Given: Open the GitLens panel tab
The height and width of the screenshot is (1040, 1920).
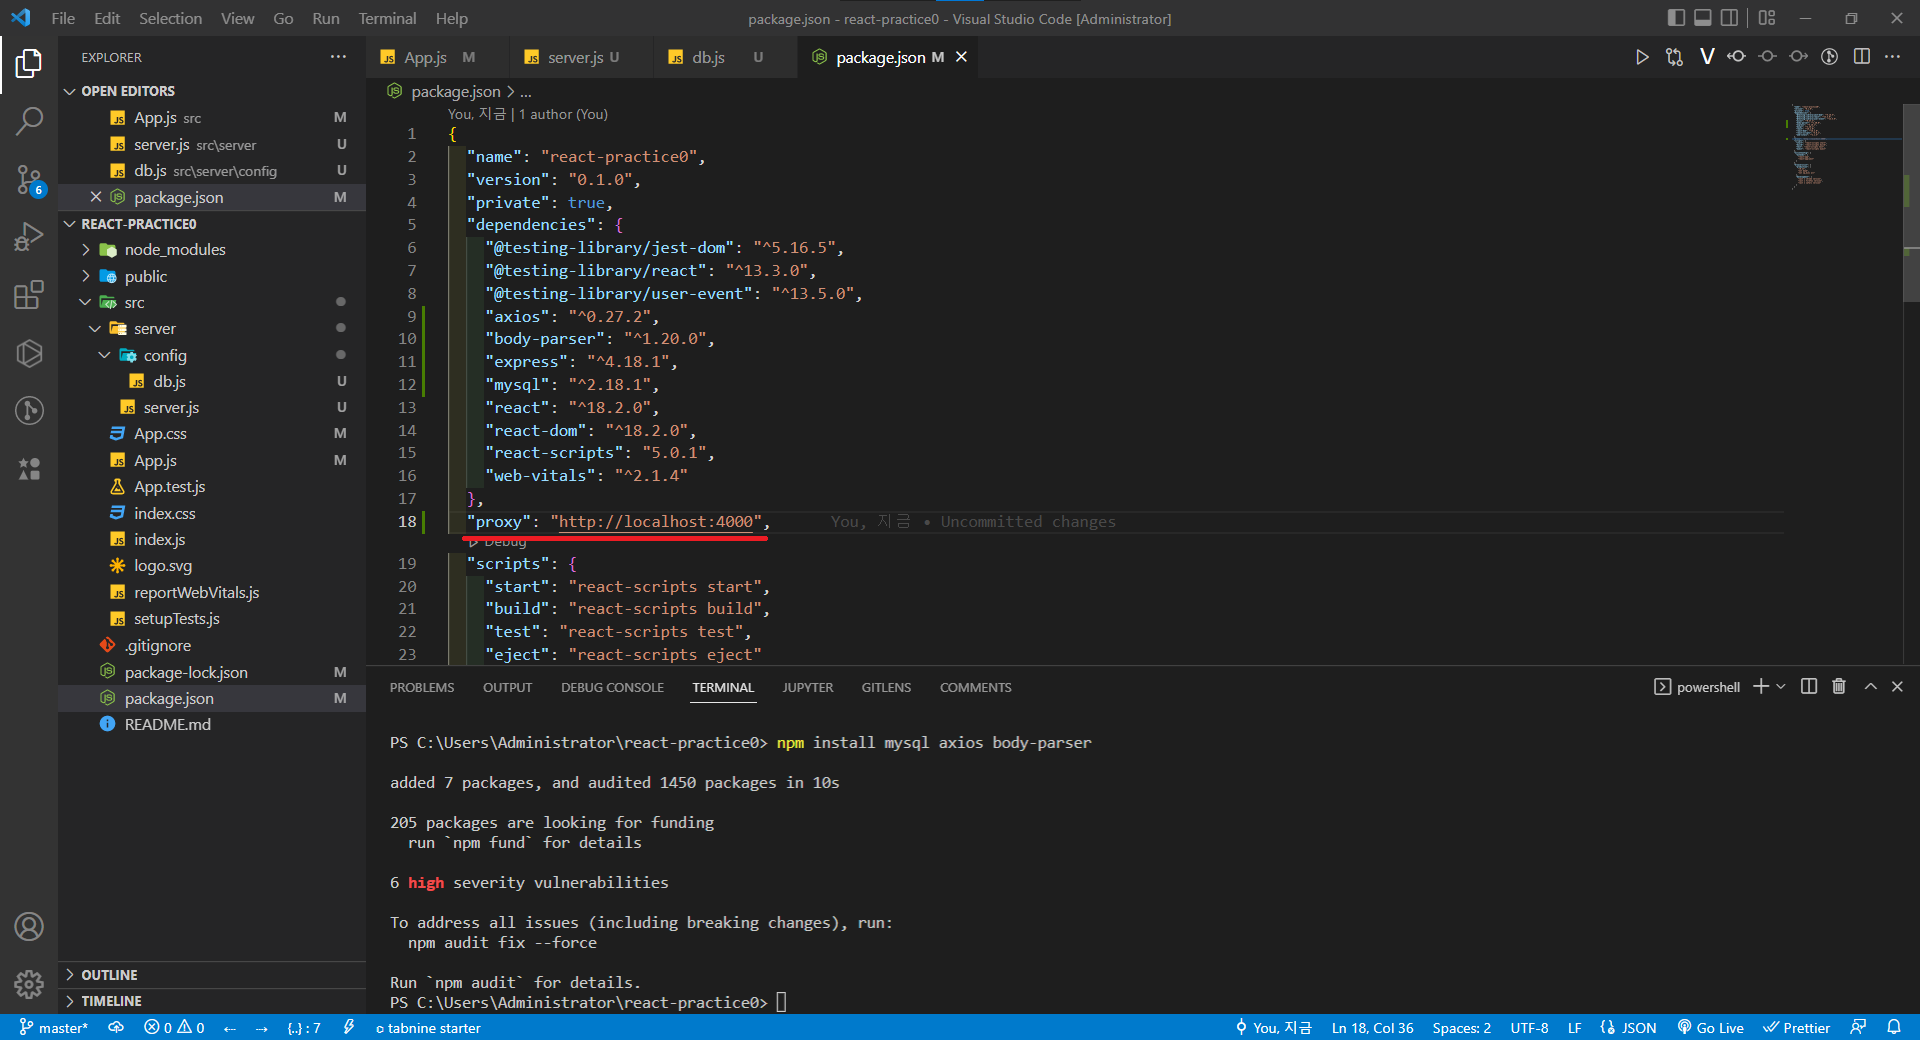Looking at the screenshot, I should (886, 687).
